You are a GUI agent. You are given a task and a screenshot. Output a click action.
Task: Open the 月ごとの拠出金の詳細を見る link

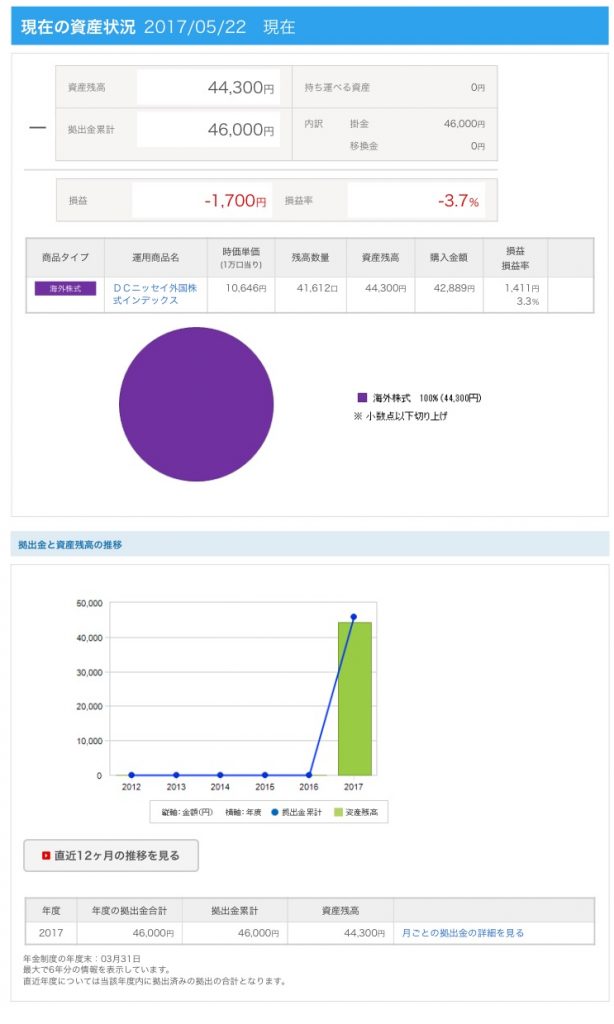click(x=462, y=933)
